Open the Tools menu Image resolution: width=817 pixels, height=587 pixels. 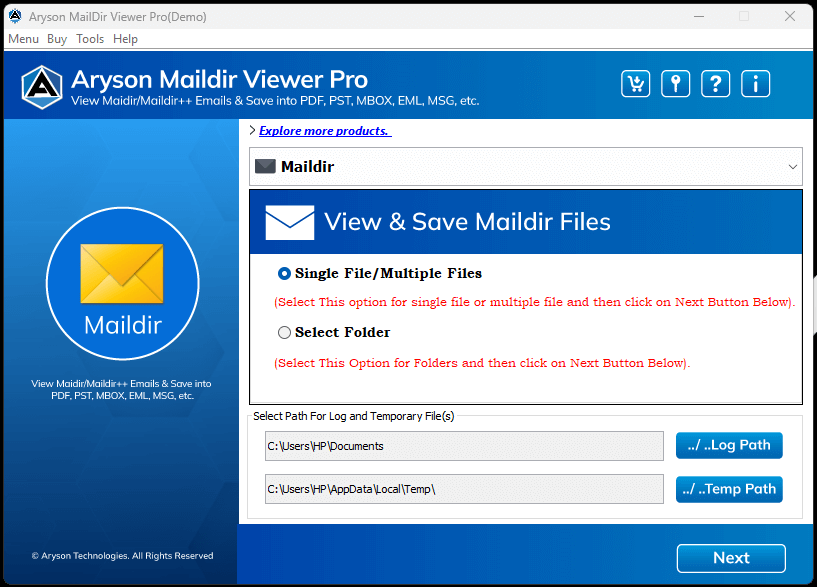90,39
